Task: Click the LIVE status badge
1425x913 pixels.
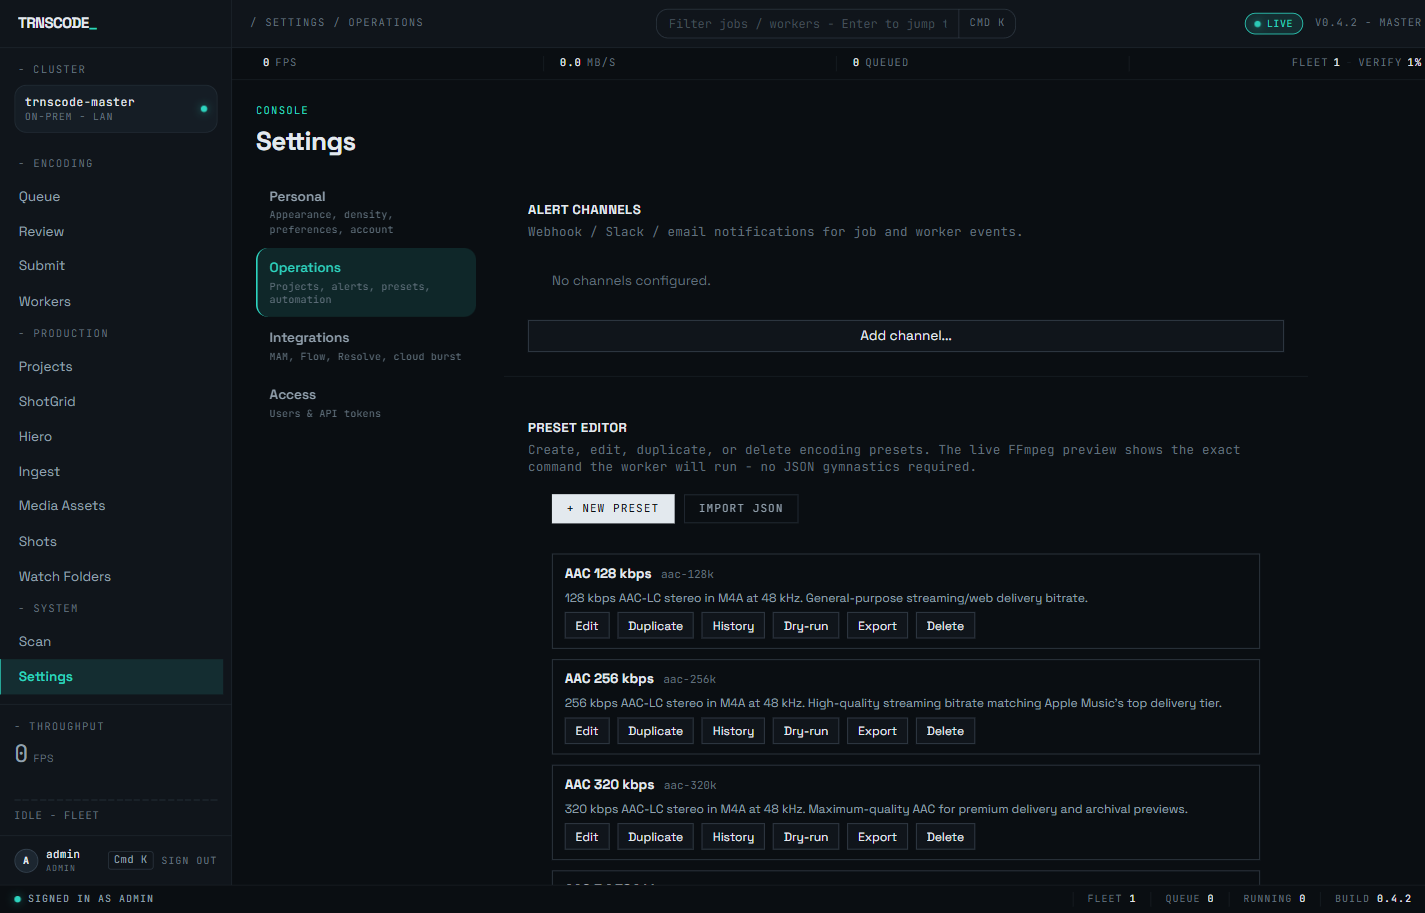Action: pos(1273,24)
